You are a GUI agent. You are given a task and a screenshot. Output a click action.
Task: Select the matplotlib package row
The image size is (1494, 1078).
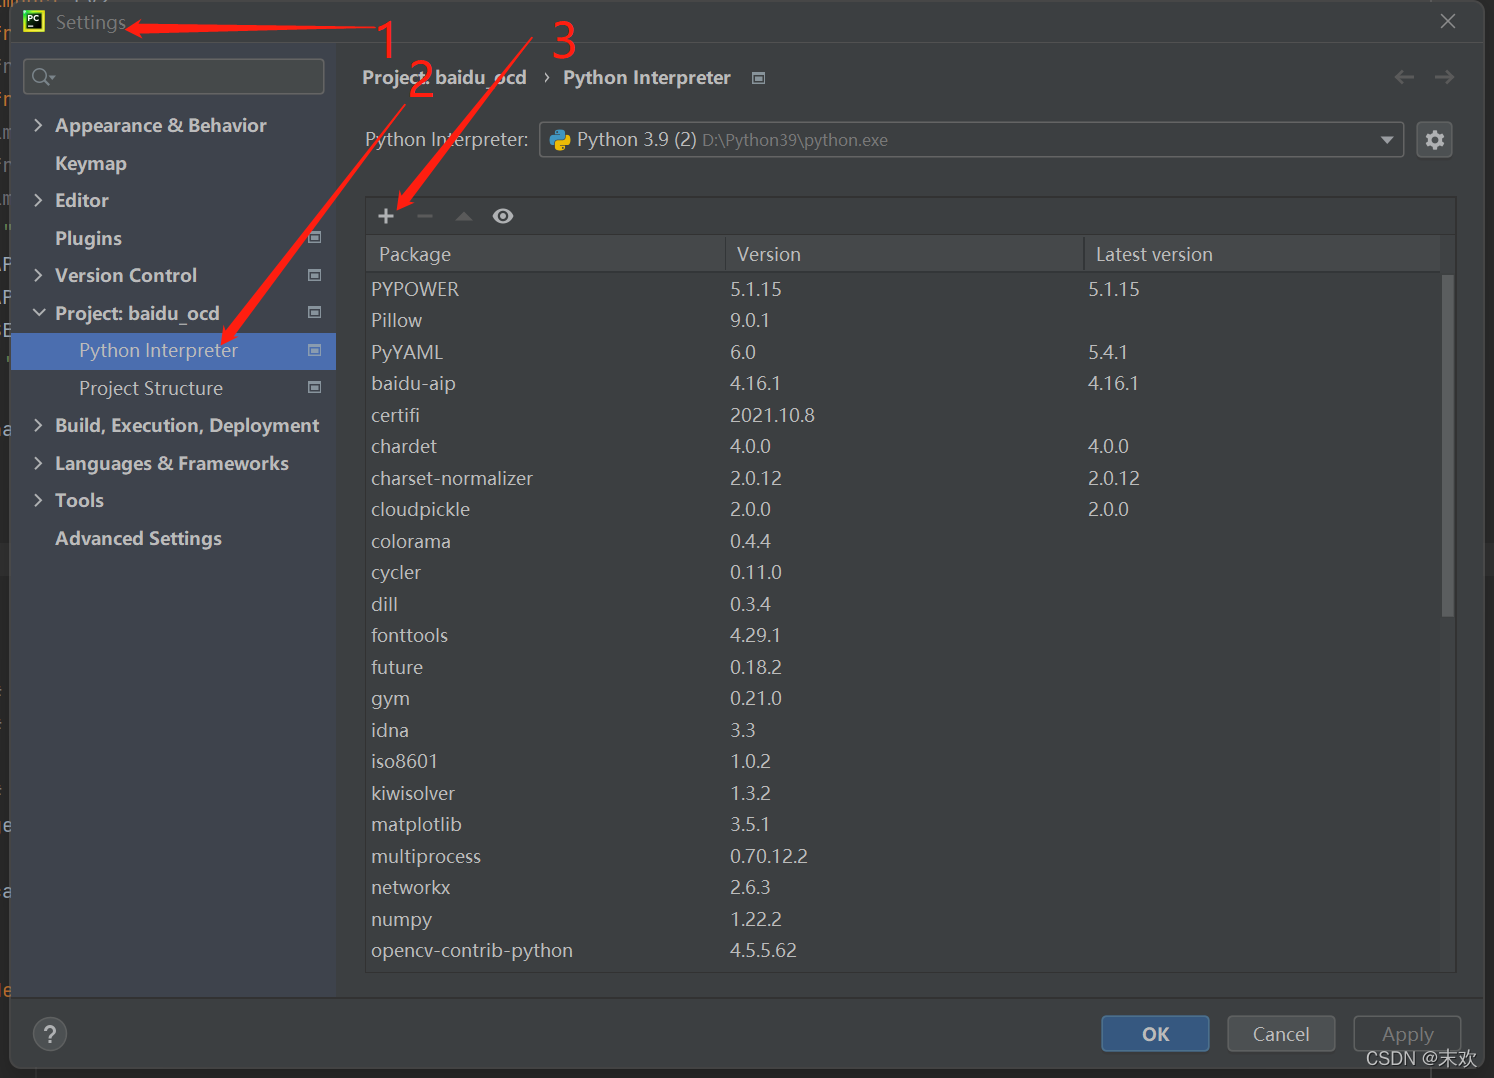[x=904, y=824]
